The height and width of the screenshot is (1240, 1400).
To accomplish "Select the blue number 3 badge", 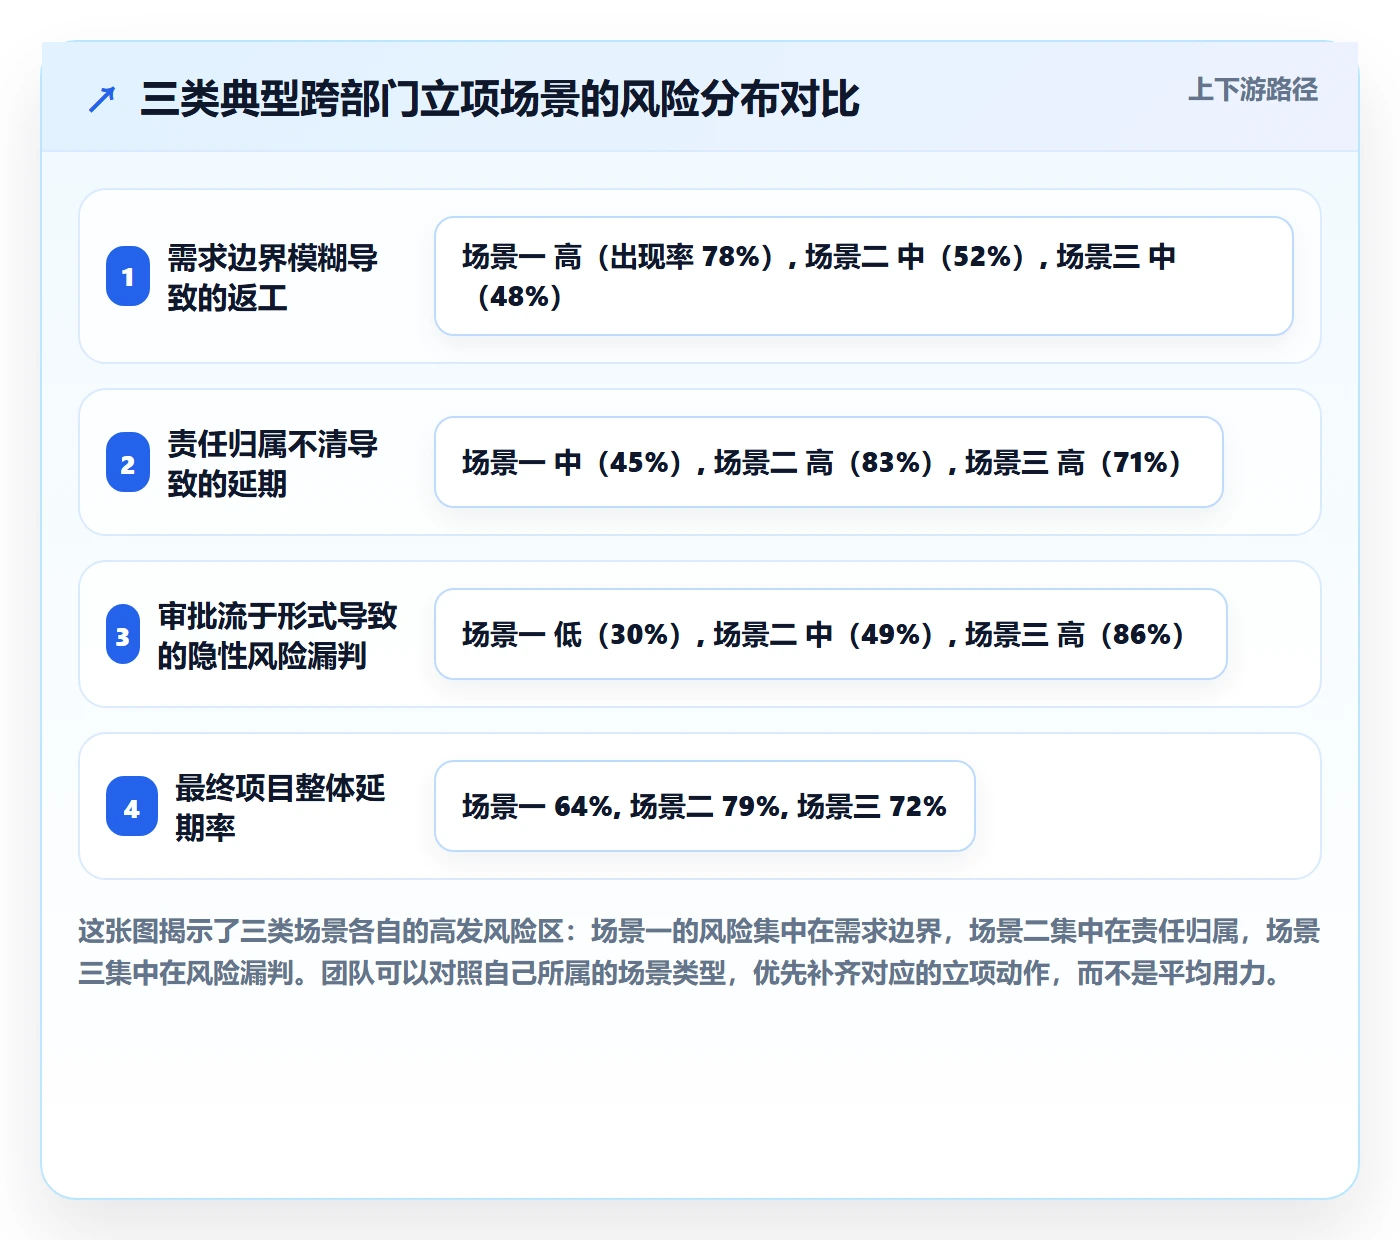I will pyautogui.click(x=123, y=635).
